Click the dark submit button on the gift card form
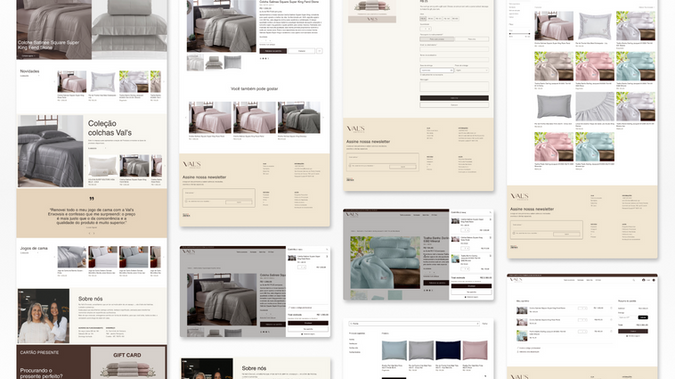The image size is (675, 379). 454,98
